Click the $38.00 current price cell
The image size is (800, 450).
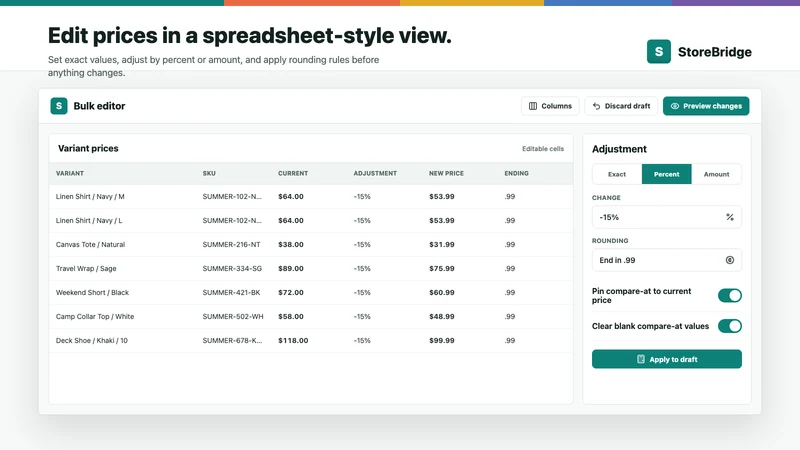coord(291,244)
